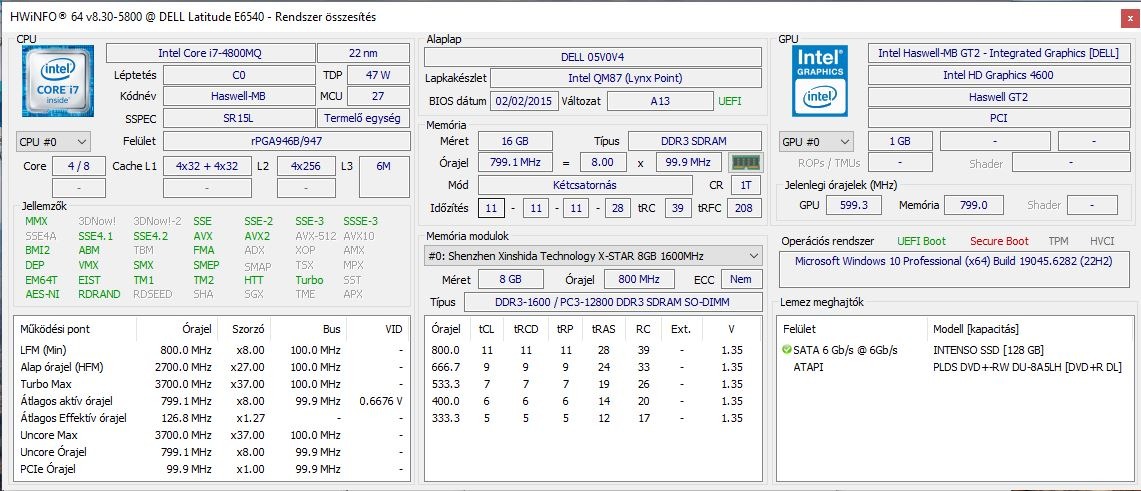Click the A13 BIOS version field
Screen dimensions: 1141x491
[660, 101]
